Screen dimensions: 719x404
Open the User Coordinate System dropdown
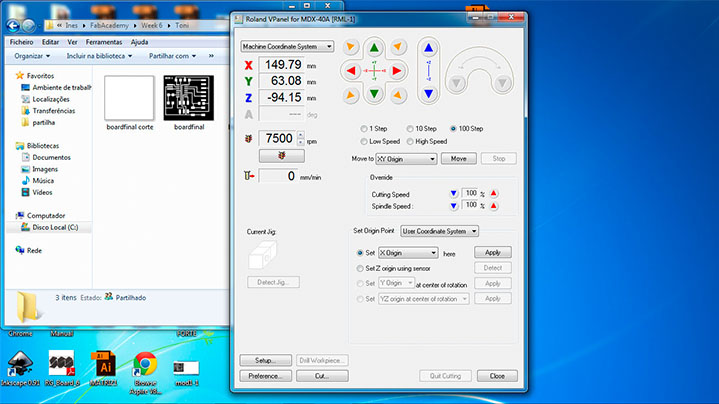tap(439, 231)
